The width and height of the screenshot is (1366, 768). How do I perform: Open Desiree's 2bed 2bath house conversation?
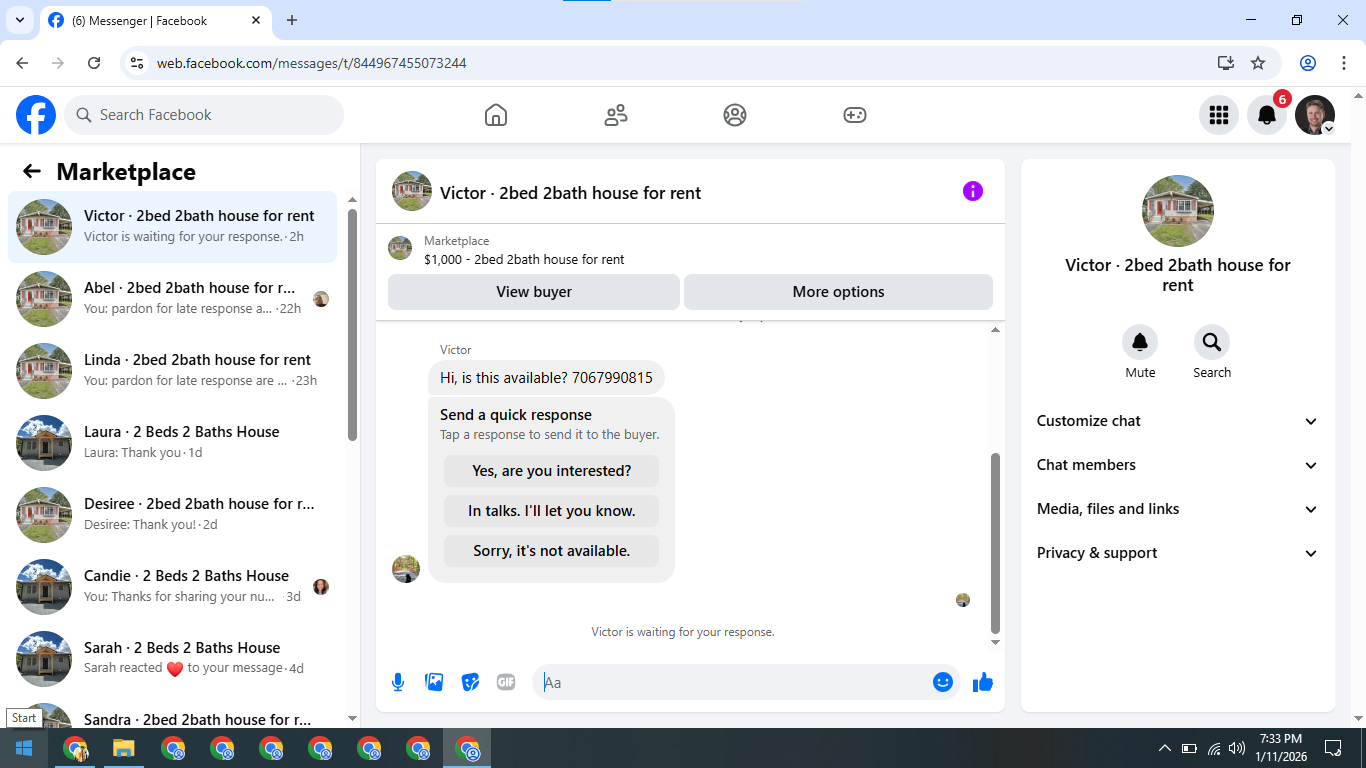click(173, 515)
